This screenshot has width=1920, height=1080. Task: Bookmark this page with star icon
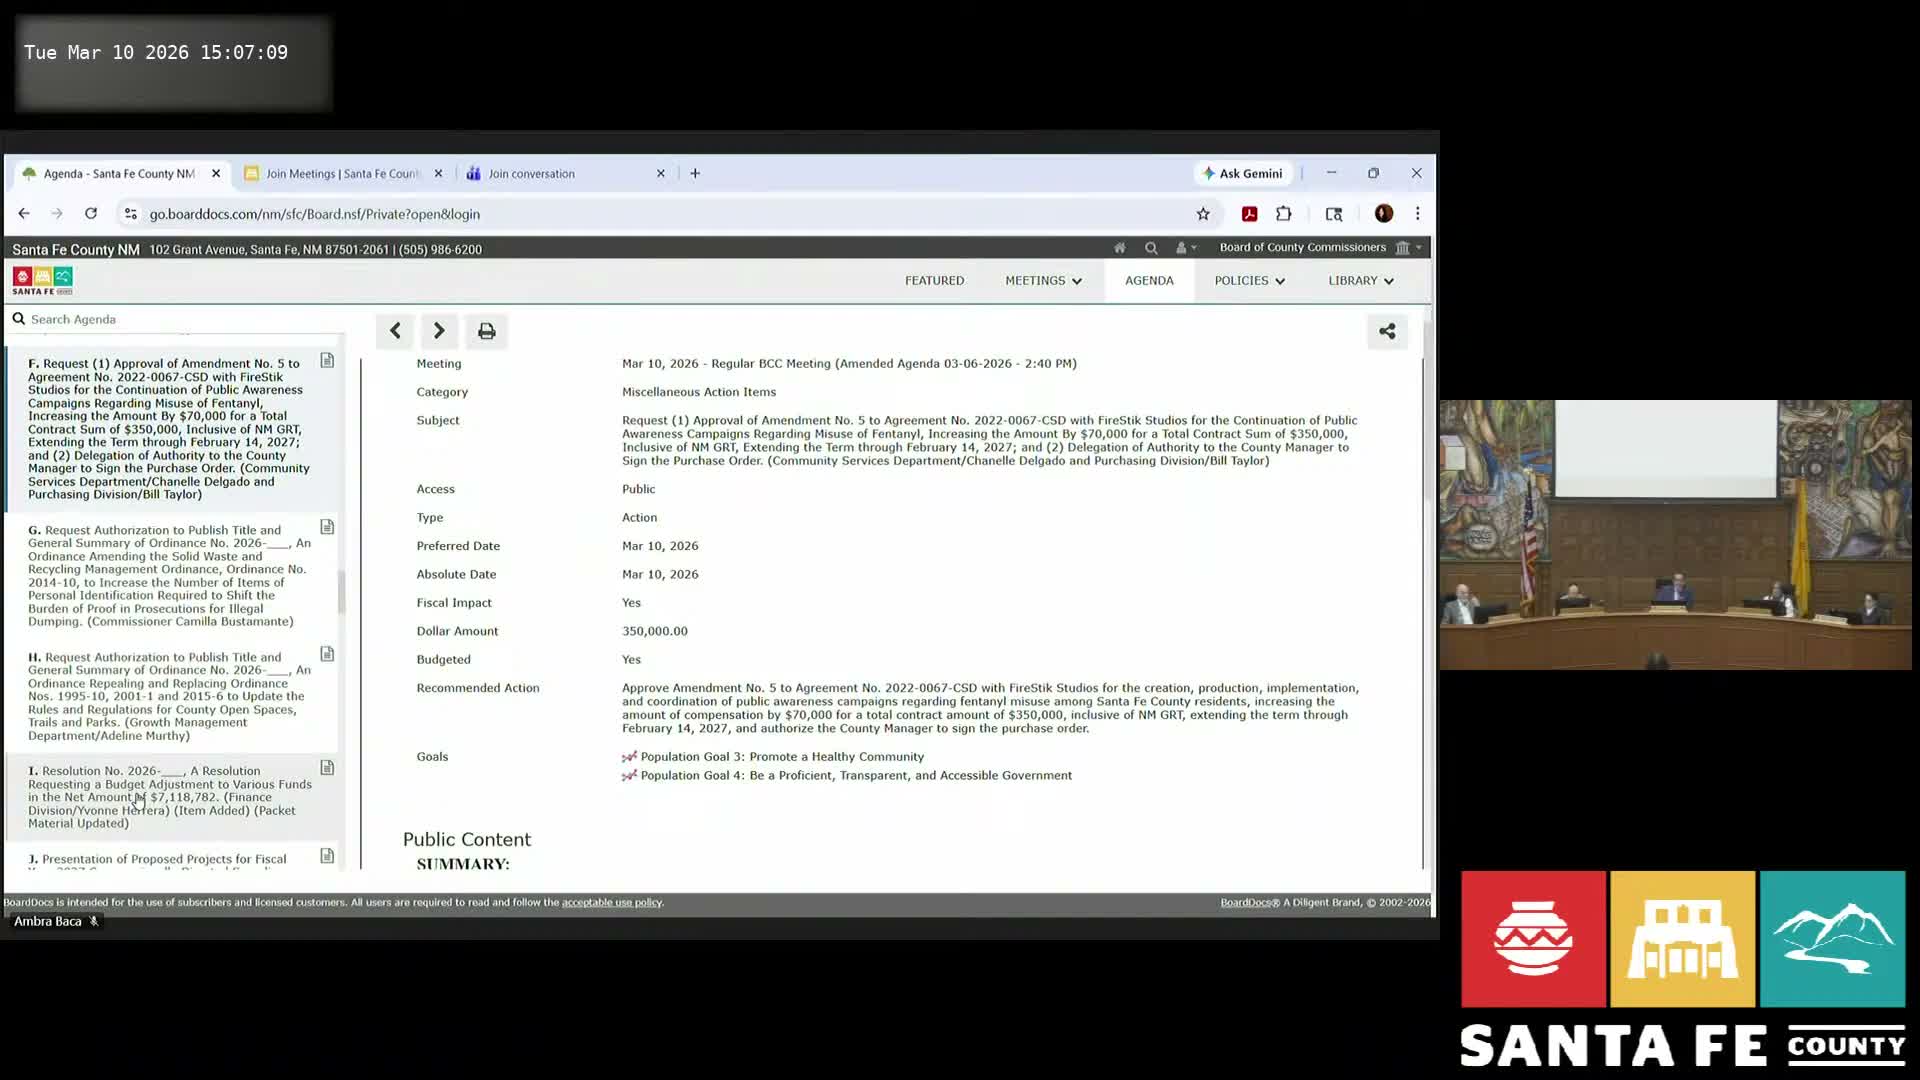click(x=1203, y=214)
